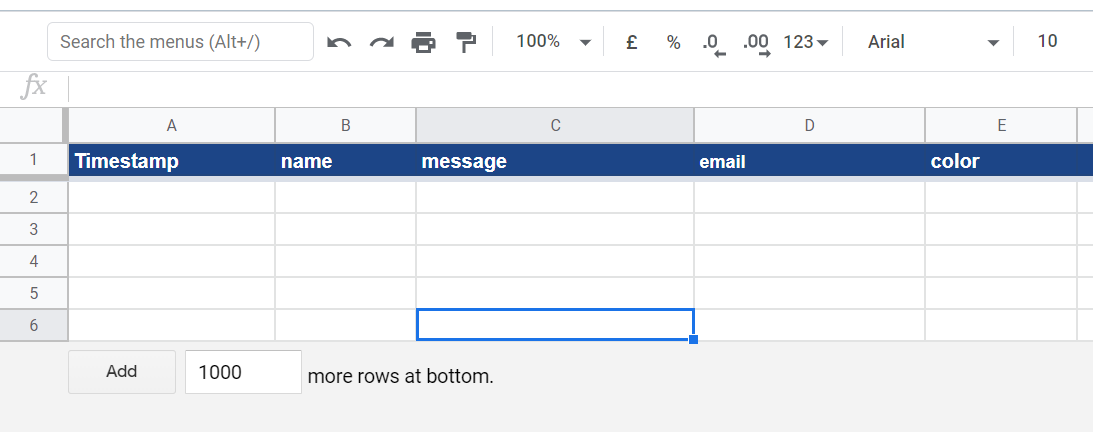
Task: Focus the Search the menus box
Action: pyautogui.click(x=180, y=42)
